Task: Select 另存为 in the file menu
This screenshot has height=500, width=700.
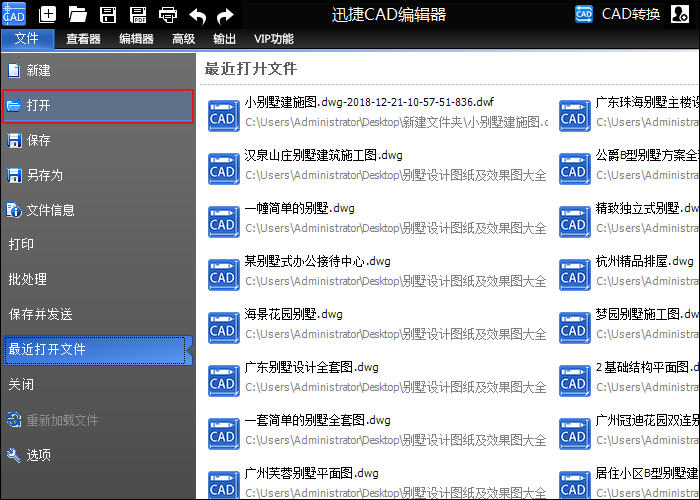Action: 44,175
